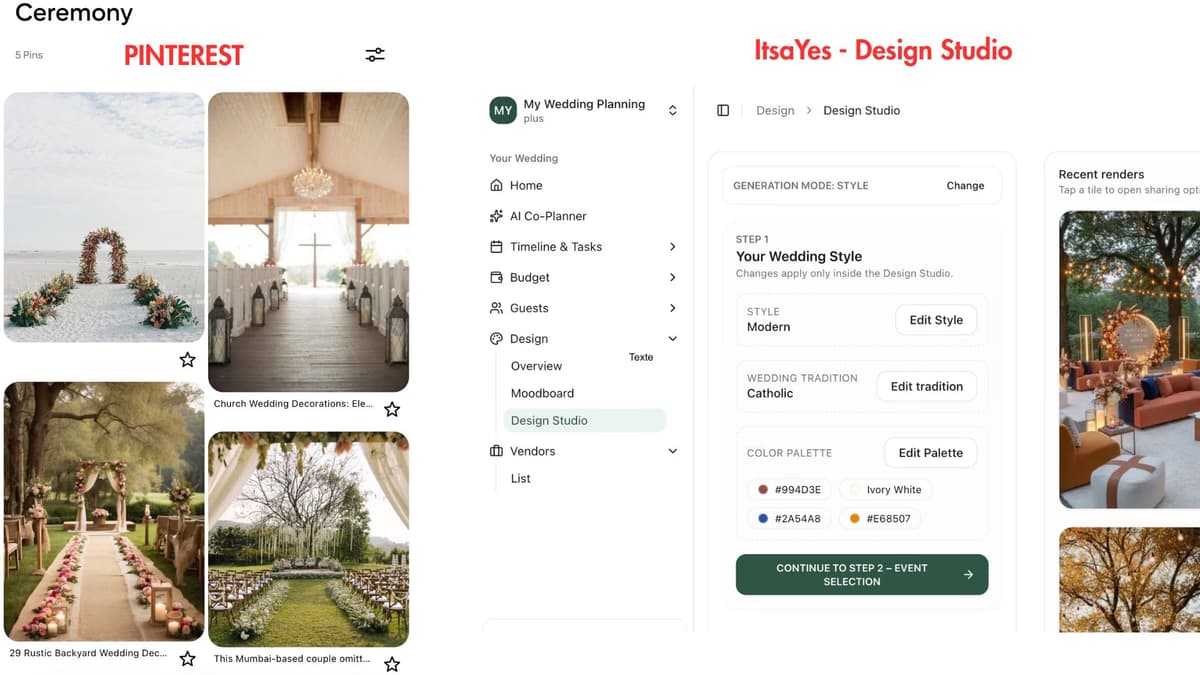Star the Church Wedding Decorations pin
Image resolution: width=1200 pixels, height=675 pixels.
click(x=392, y=409)
